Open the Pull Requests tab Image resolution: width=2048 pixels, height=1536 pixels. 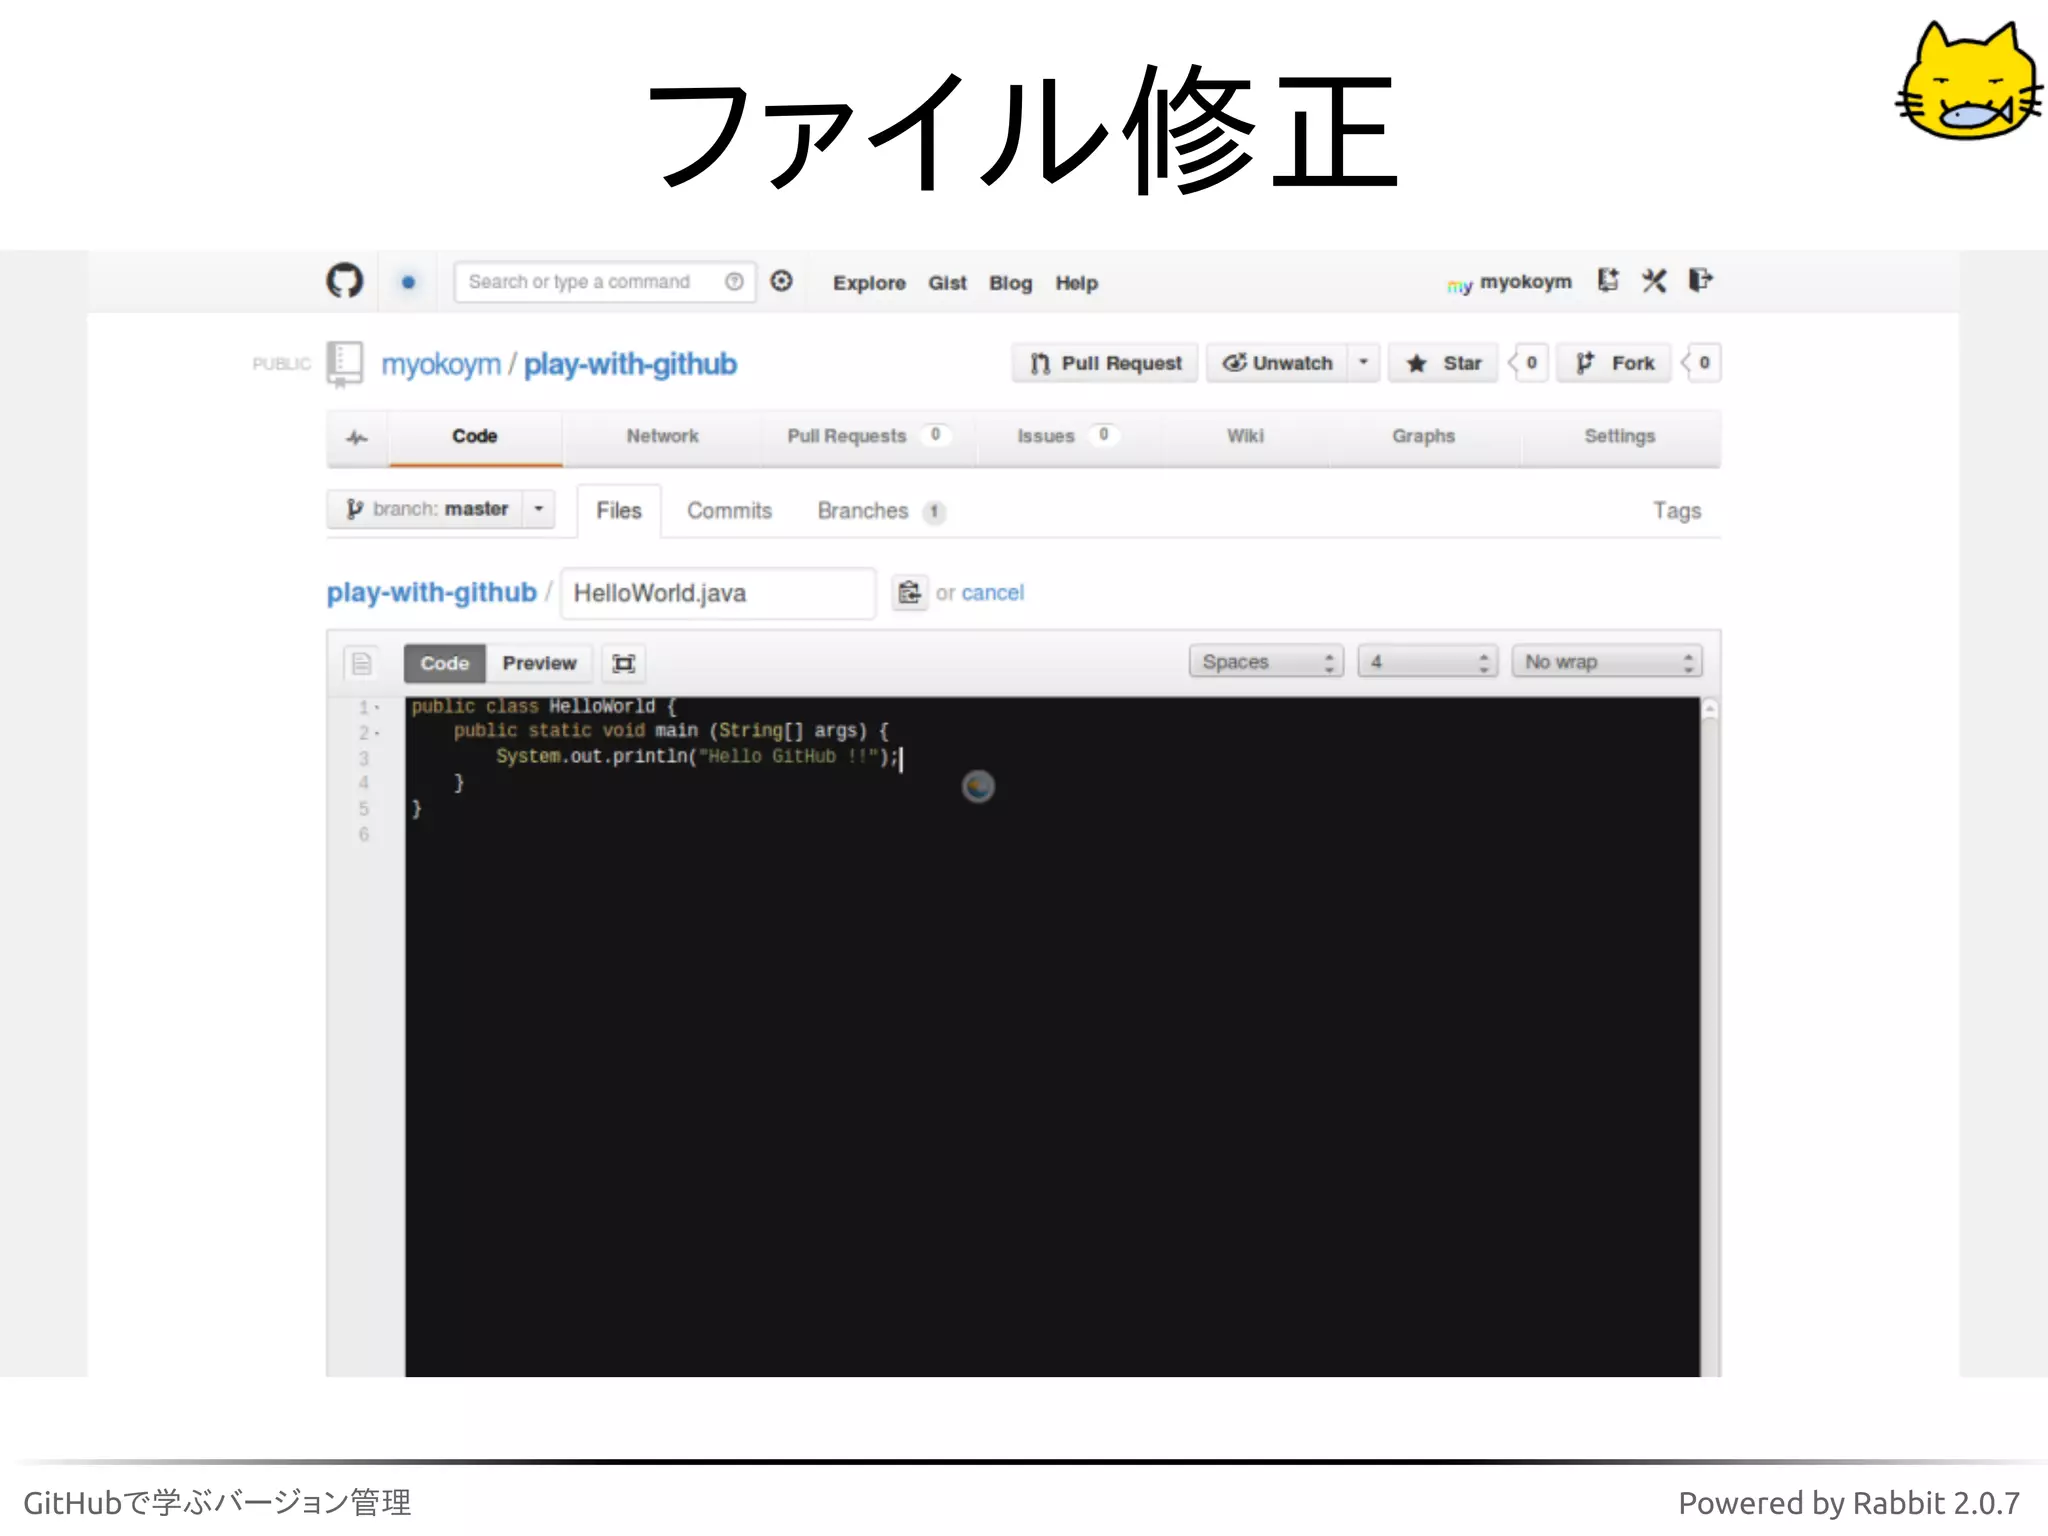tap(868, 437)
